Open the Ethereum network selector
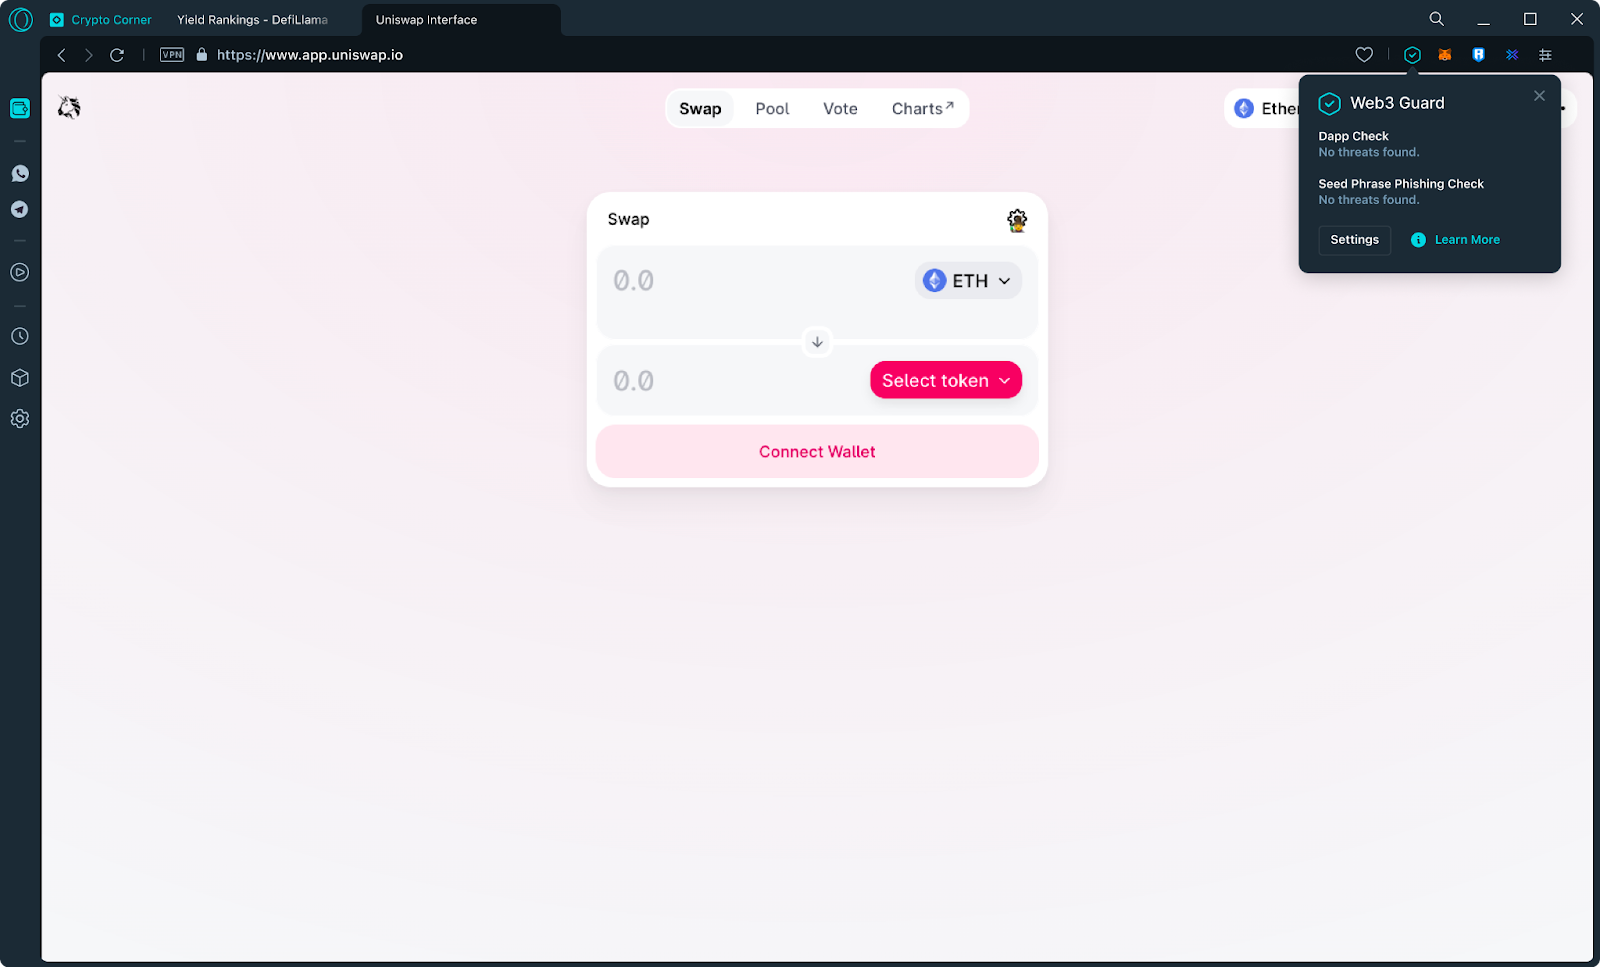Image resolution: width=1600 pixels, height=967 pixels. (x=1262, y=109)
